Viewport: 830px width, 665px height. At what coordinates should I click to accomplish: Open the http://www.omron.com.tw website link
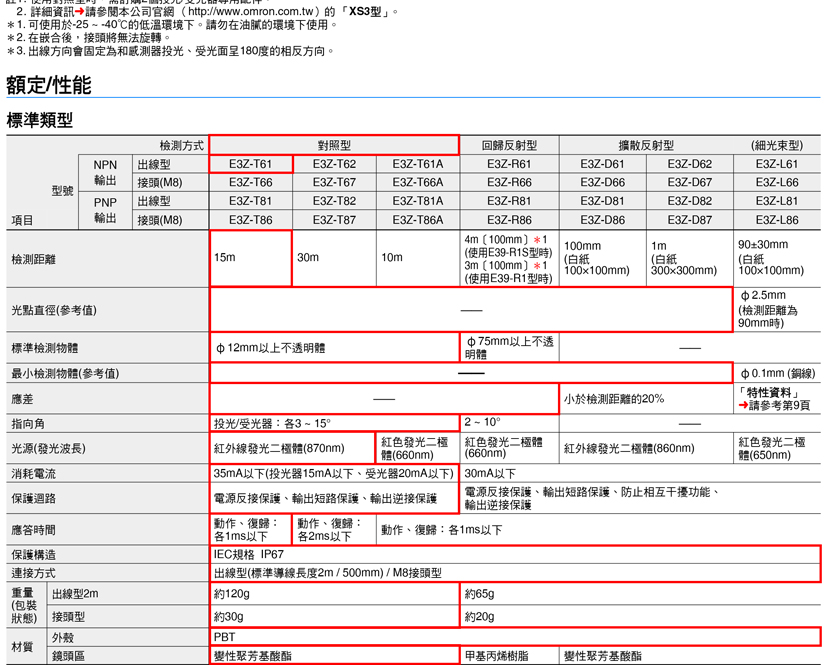click(x=252, y=12)
